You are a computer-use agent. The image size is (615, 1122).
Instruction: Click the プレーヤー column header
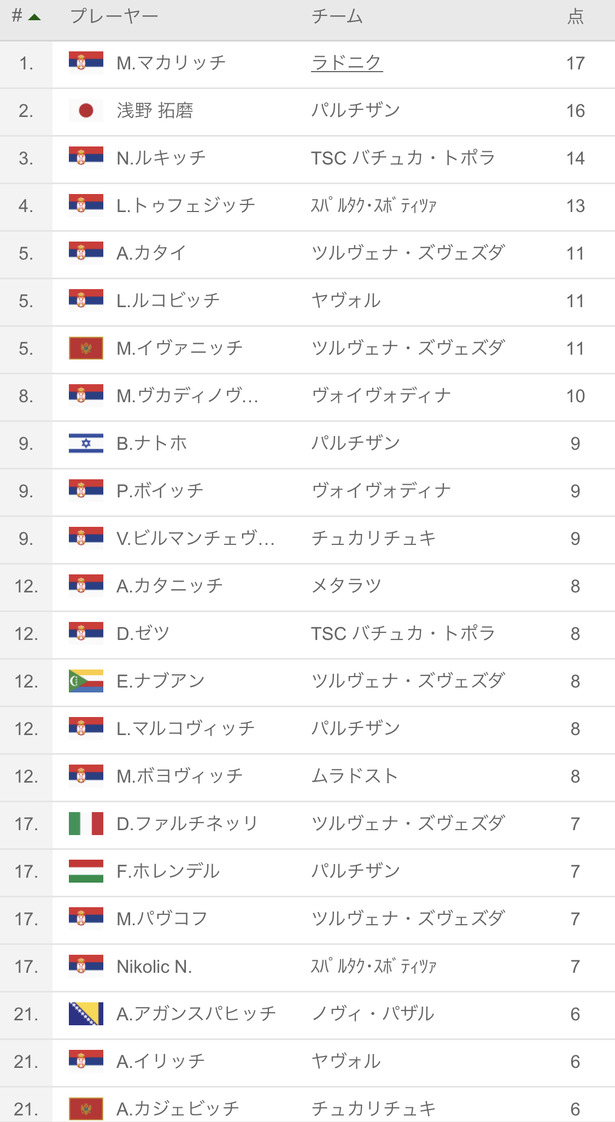[x=114, y=17]
